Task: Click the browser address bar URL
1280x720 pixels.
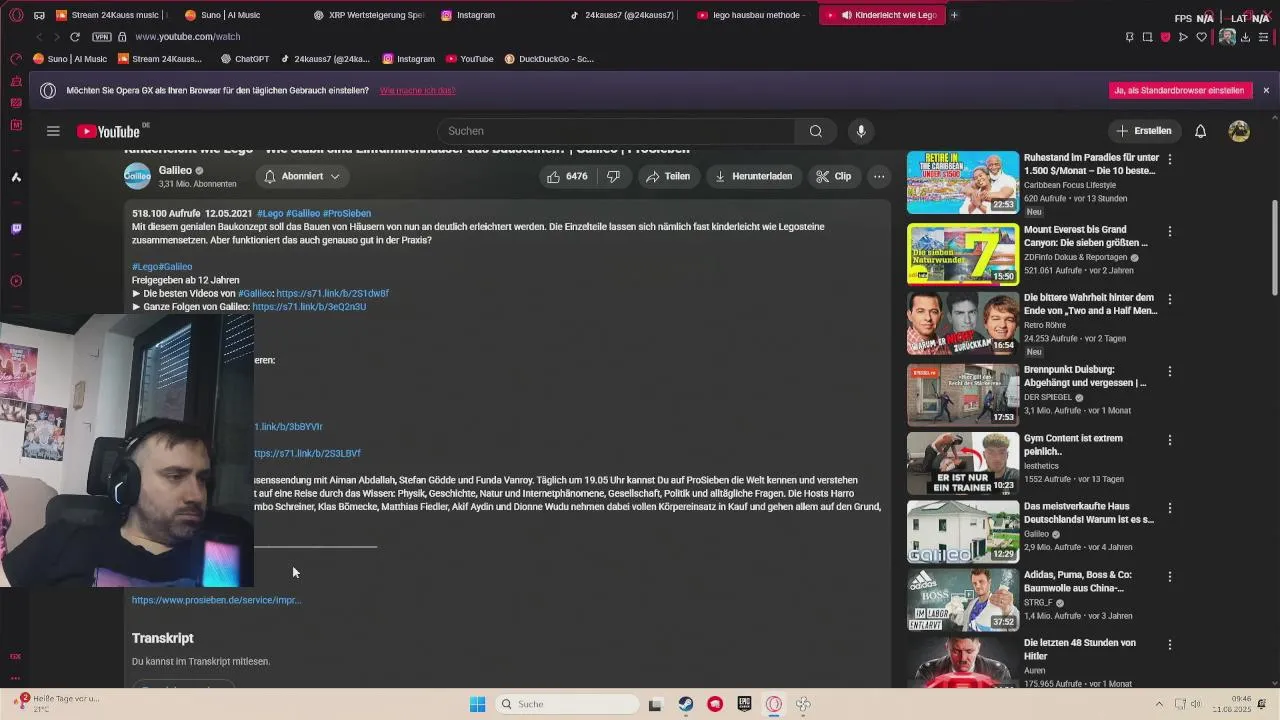Action: (x=188, y=37)
